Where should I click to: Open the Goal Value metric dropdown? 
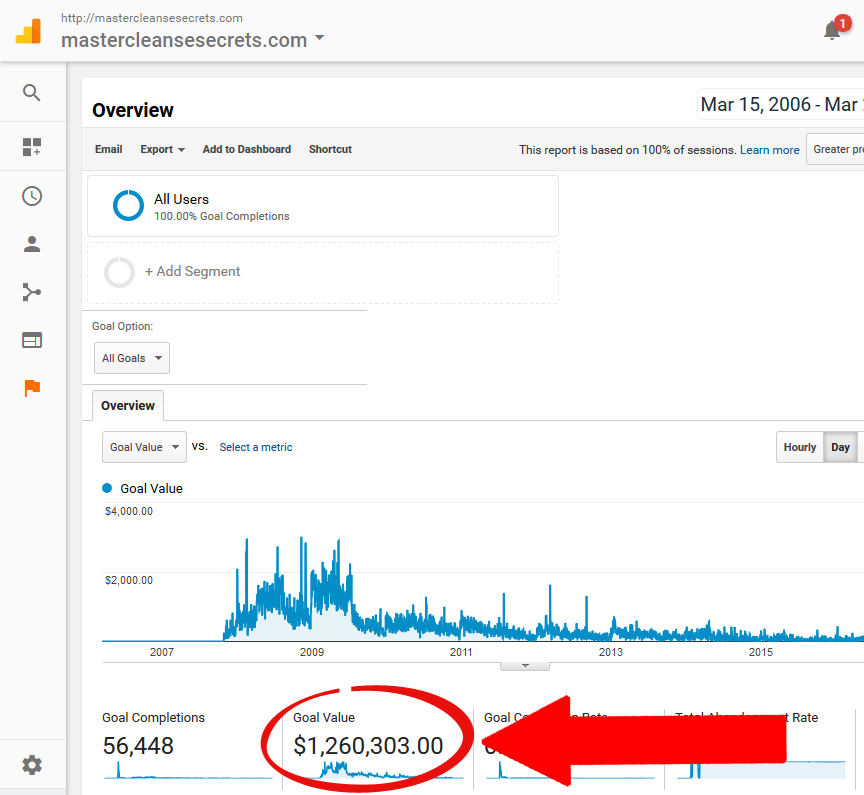coord(144,447)
